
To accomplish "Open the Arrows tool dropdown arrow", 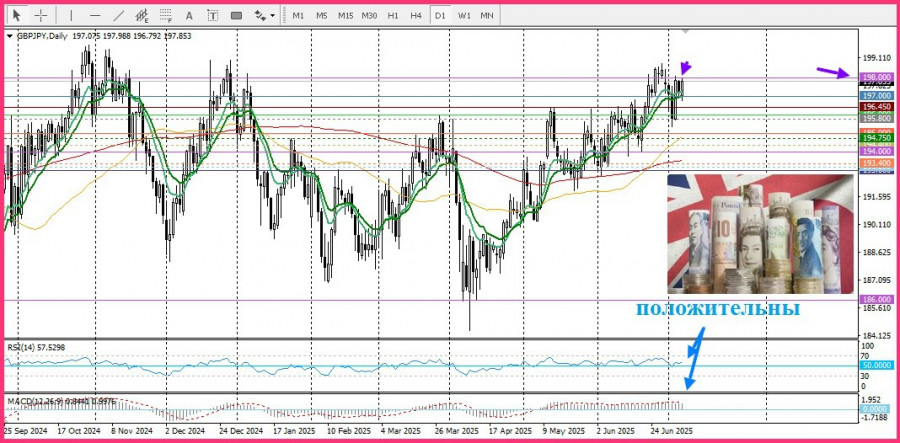I will coord(273,16).
